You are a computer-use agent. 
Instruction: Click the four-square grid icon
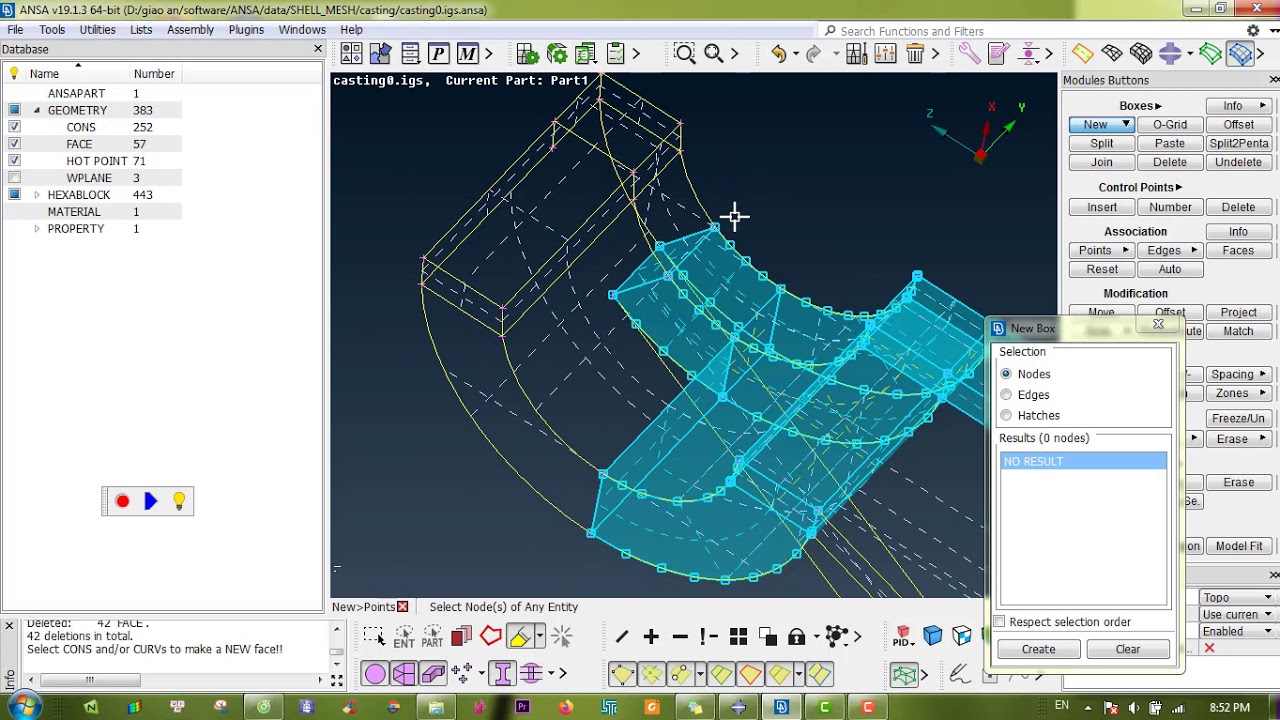coord(738,636)
